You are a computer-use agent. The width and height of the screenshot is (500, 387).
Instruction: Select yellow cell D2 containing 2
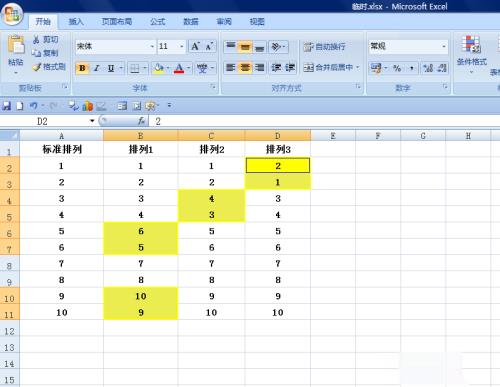click(278, 166)
